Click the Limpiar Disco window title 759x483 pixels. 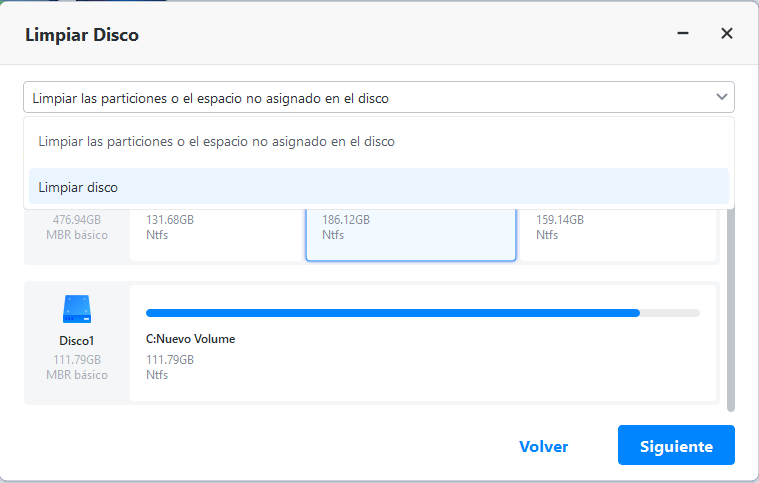[x=82, y=35]
